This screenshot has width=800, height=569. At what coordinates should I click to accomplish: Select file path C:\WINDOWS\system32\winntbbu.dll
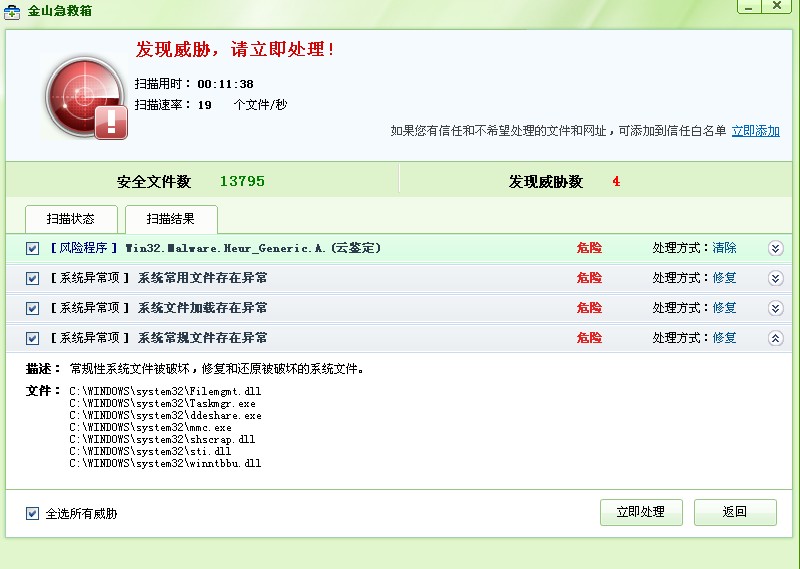click(x=165, y=463)
